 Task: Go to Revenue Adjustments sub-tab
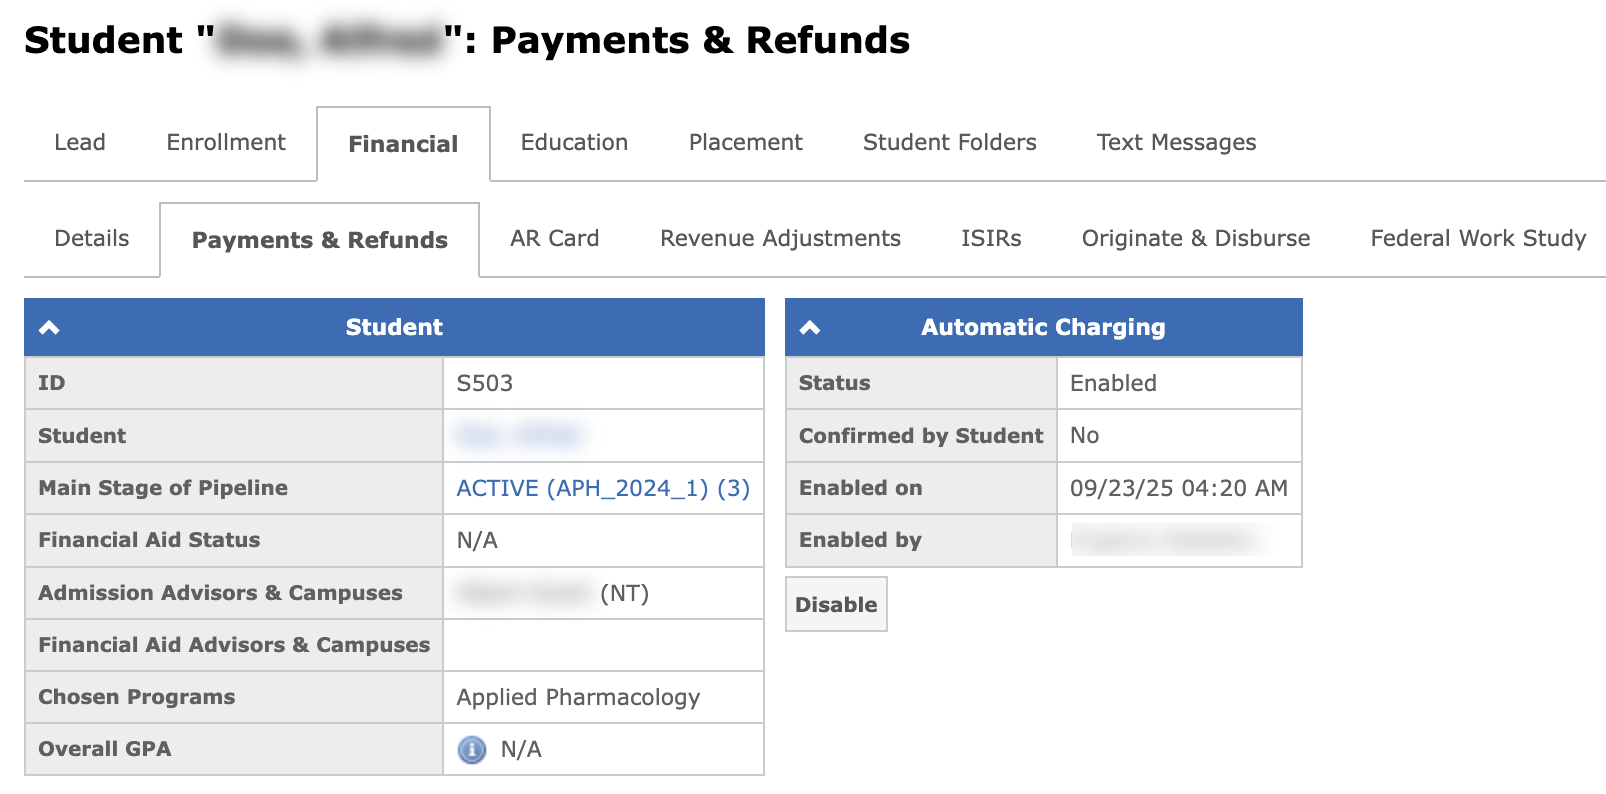pos(780,238)
